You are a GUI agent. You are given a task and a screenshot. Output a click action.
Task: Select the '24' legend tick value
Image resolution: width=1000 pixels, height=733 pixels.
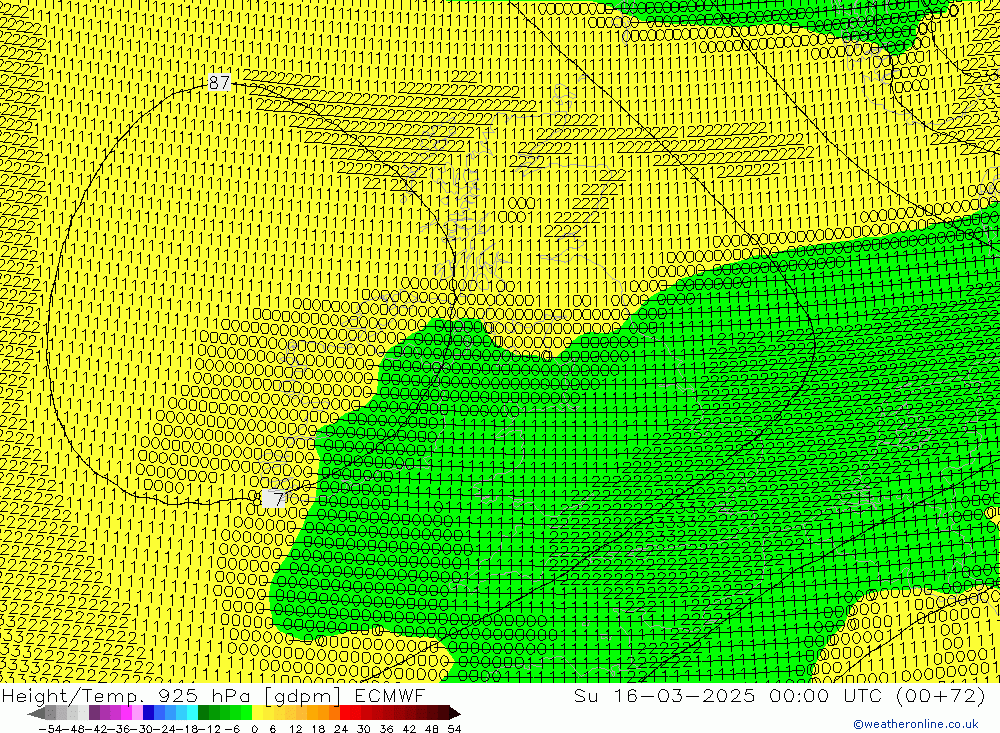341,729
